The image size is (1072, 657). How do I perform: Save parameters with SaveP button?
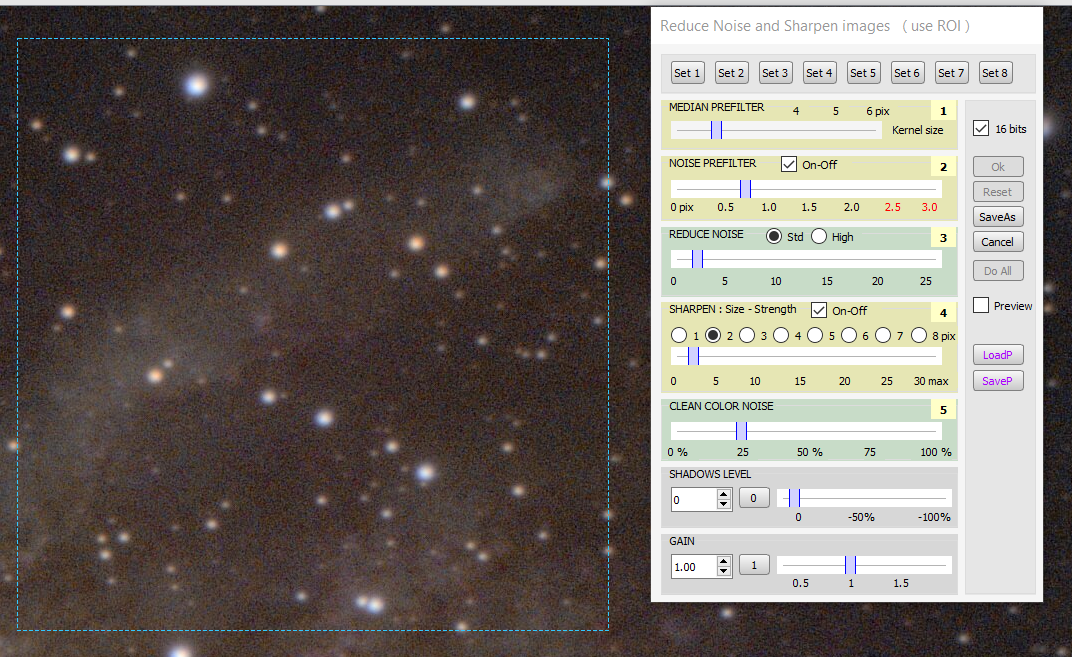coord(998,381)
